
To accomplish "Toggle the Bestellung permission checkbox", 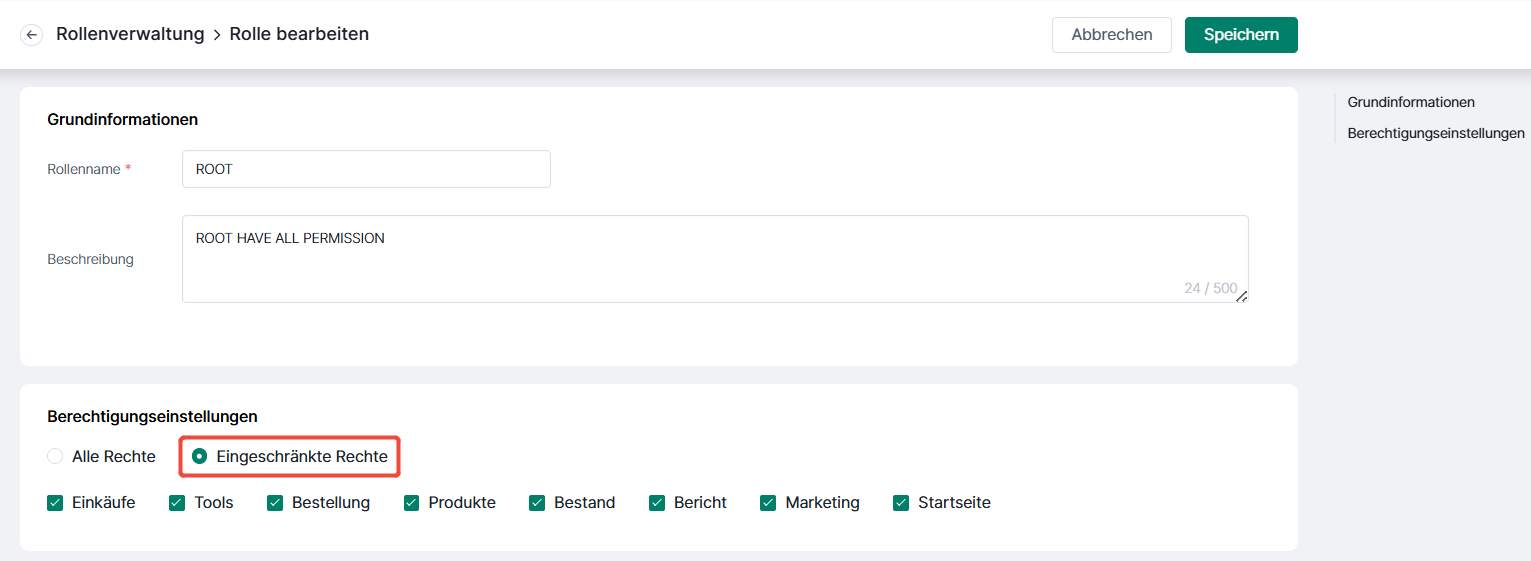I will tap(275, 503).
